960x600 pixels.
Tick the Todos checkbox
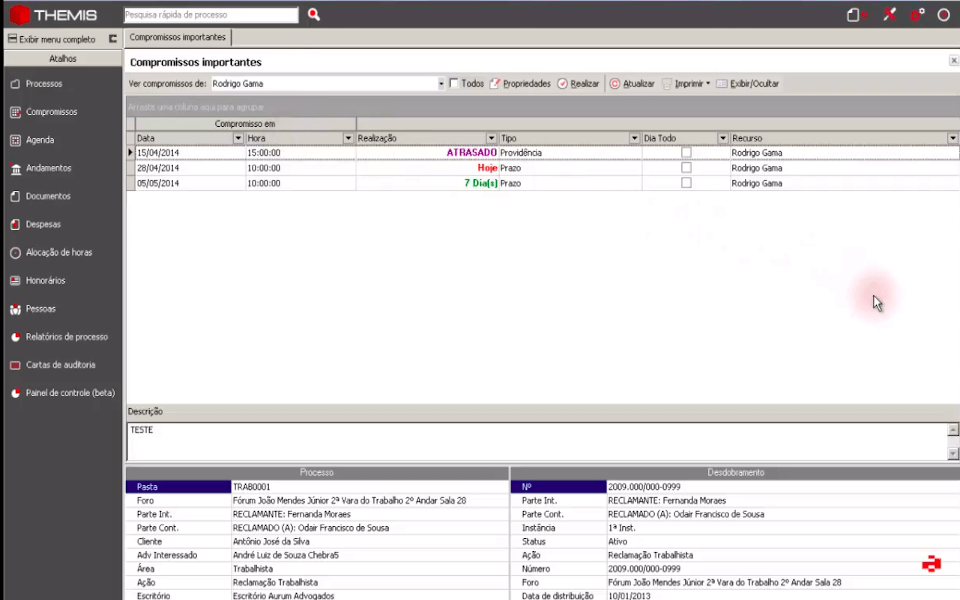click(454, 83)
